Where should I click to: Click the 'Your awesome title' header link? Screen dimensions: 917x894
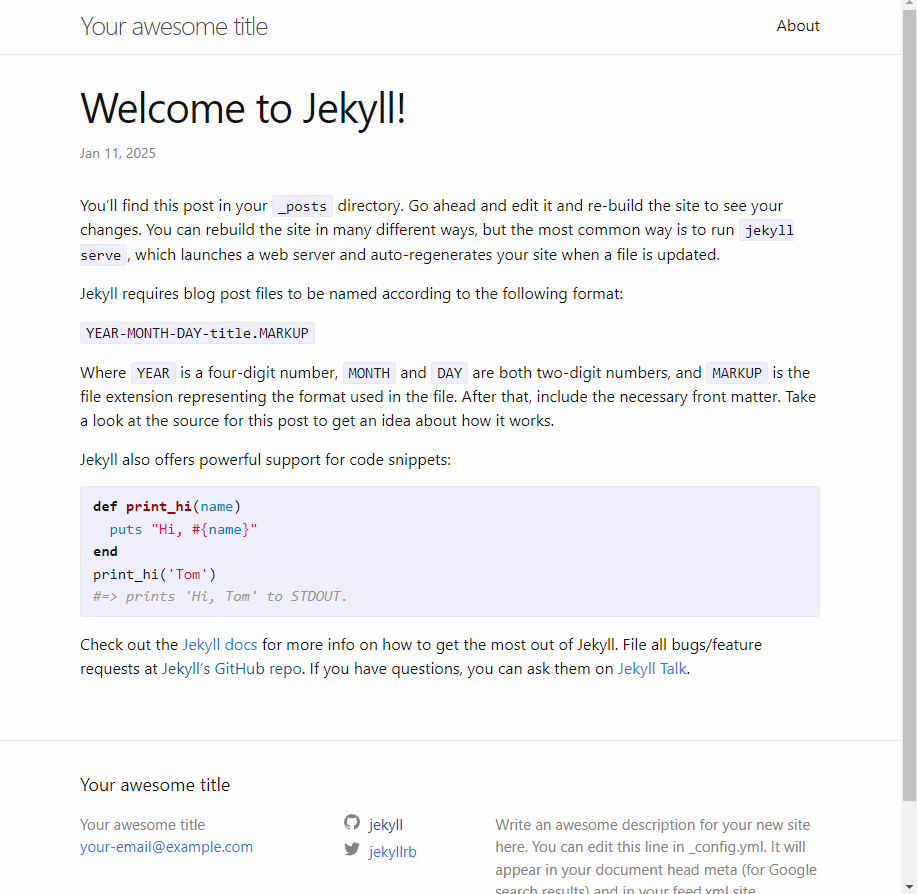click(173, 27)
